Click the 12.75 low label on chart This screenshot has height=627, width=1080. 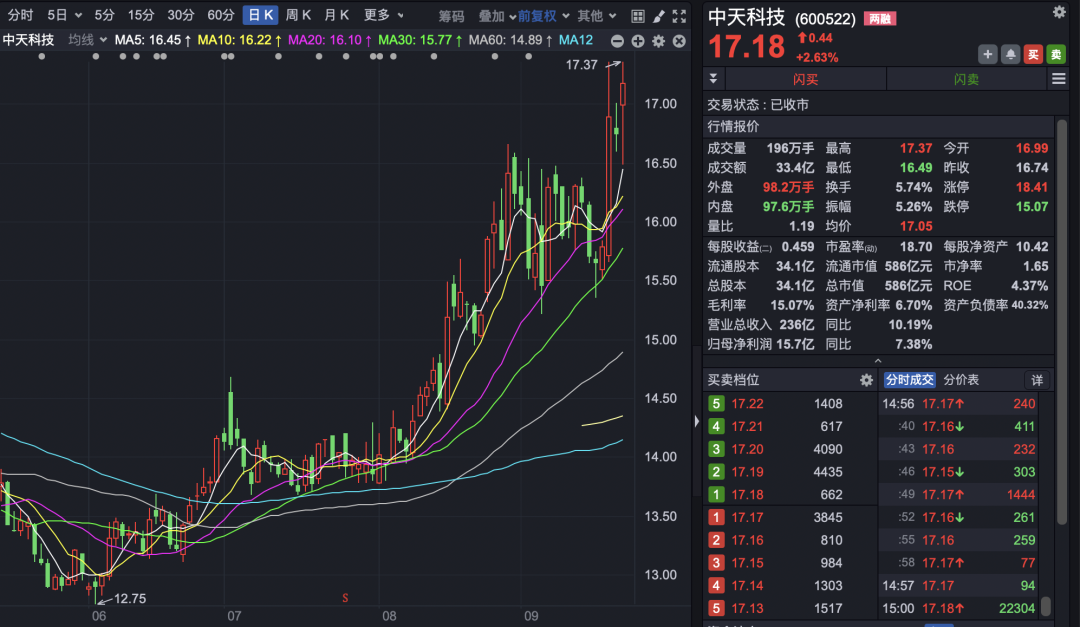coord(129,599)
